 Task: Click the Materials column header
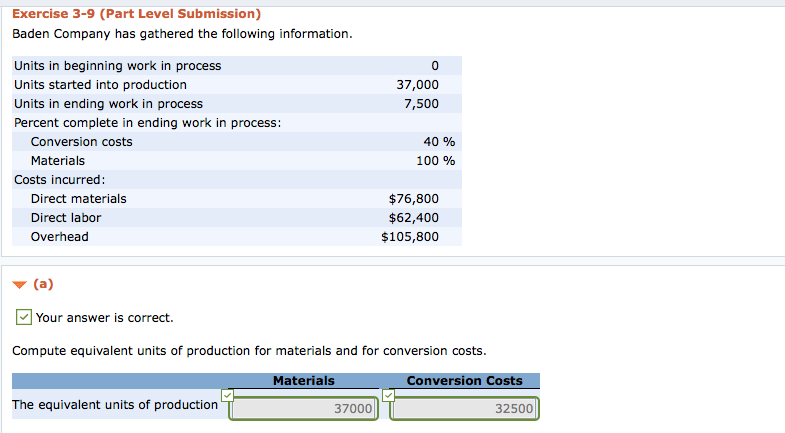(x=303, y=381)
